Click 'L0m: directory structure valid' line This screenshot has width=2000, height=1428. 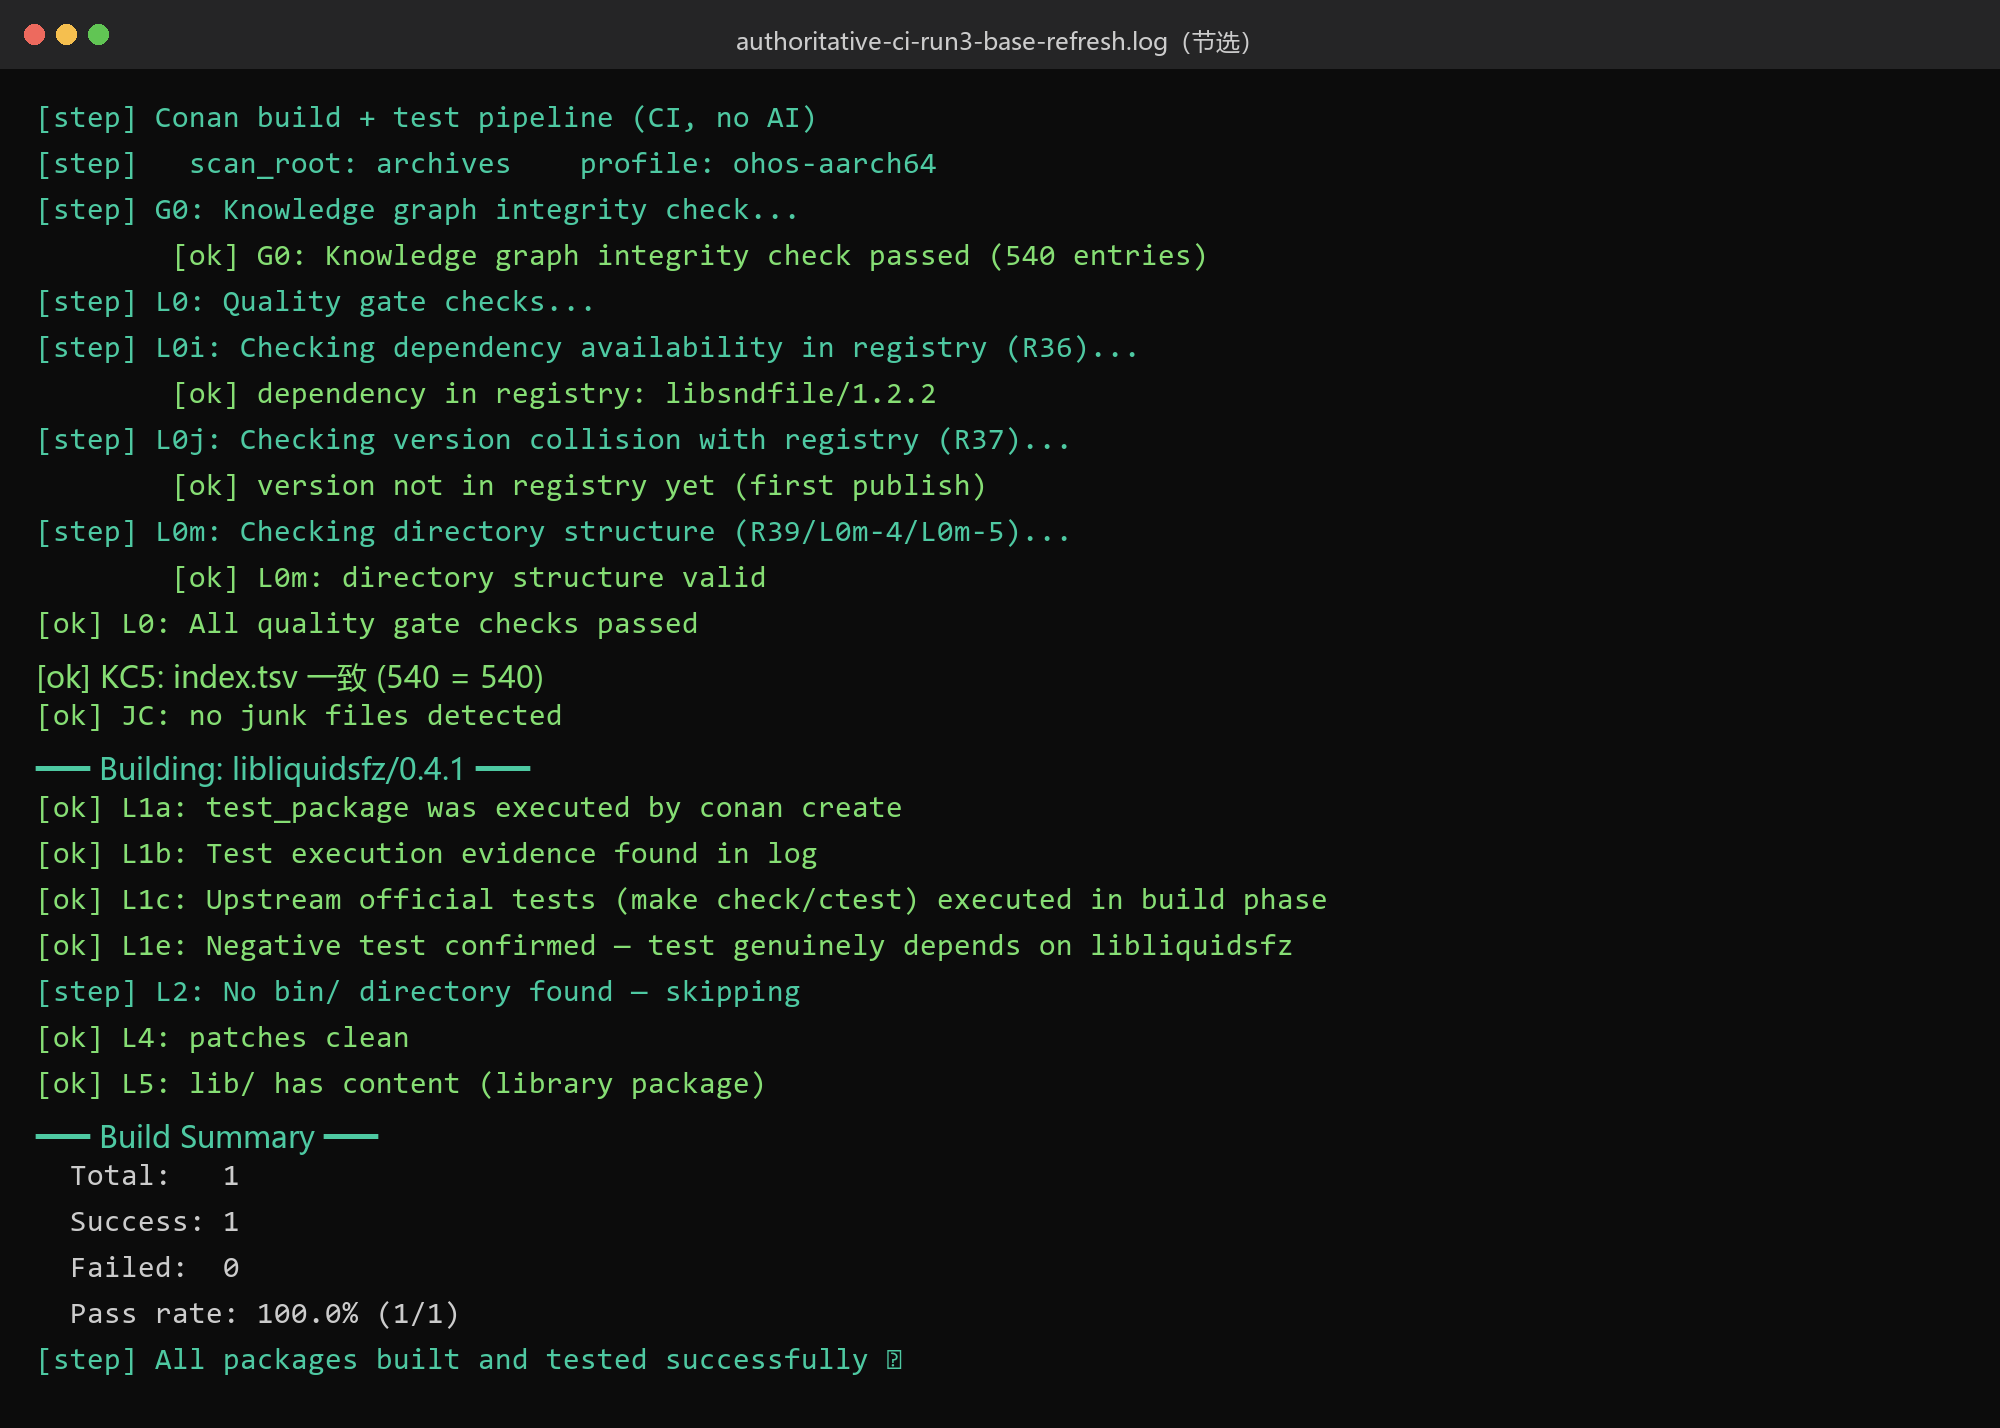469,578
